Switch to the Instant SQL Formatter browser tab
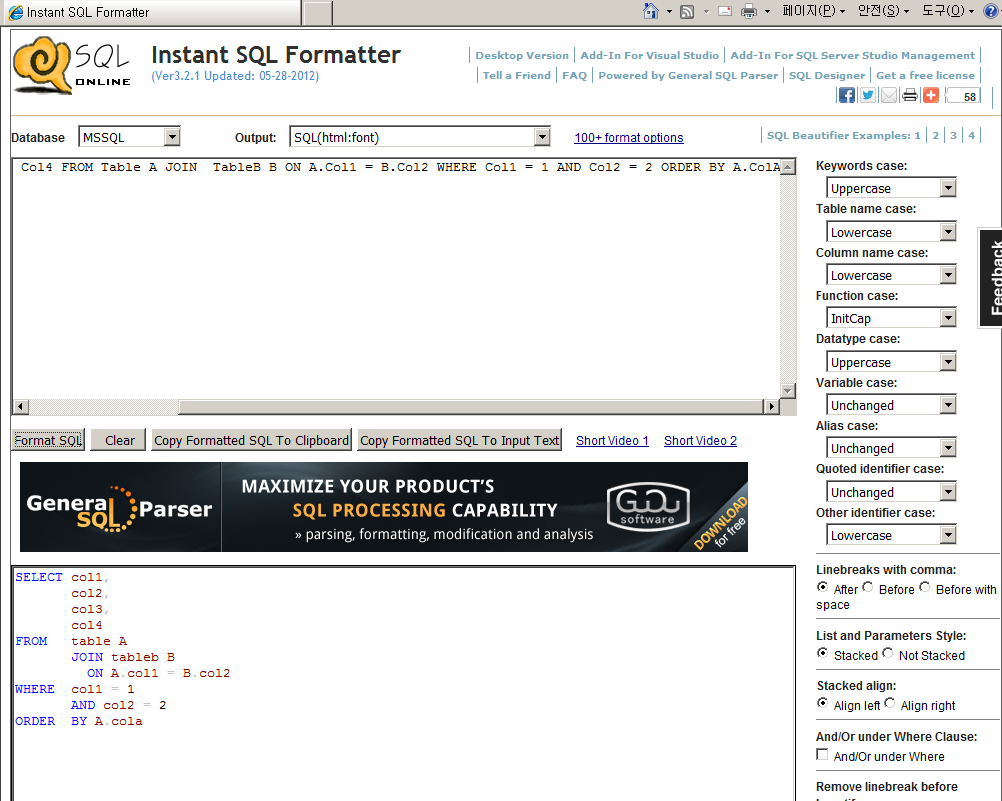This screenshot has height=801, width=1002. pos(151,12)
